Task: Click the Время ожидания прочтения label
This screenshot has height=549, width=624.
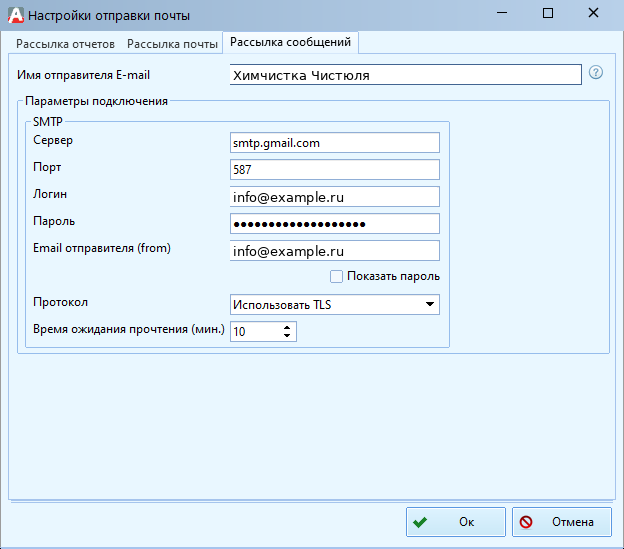Action: tap(129, 329)
